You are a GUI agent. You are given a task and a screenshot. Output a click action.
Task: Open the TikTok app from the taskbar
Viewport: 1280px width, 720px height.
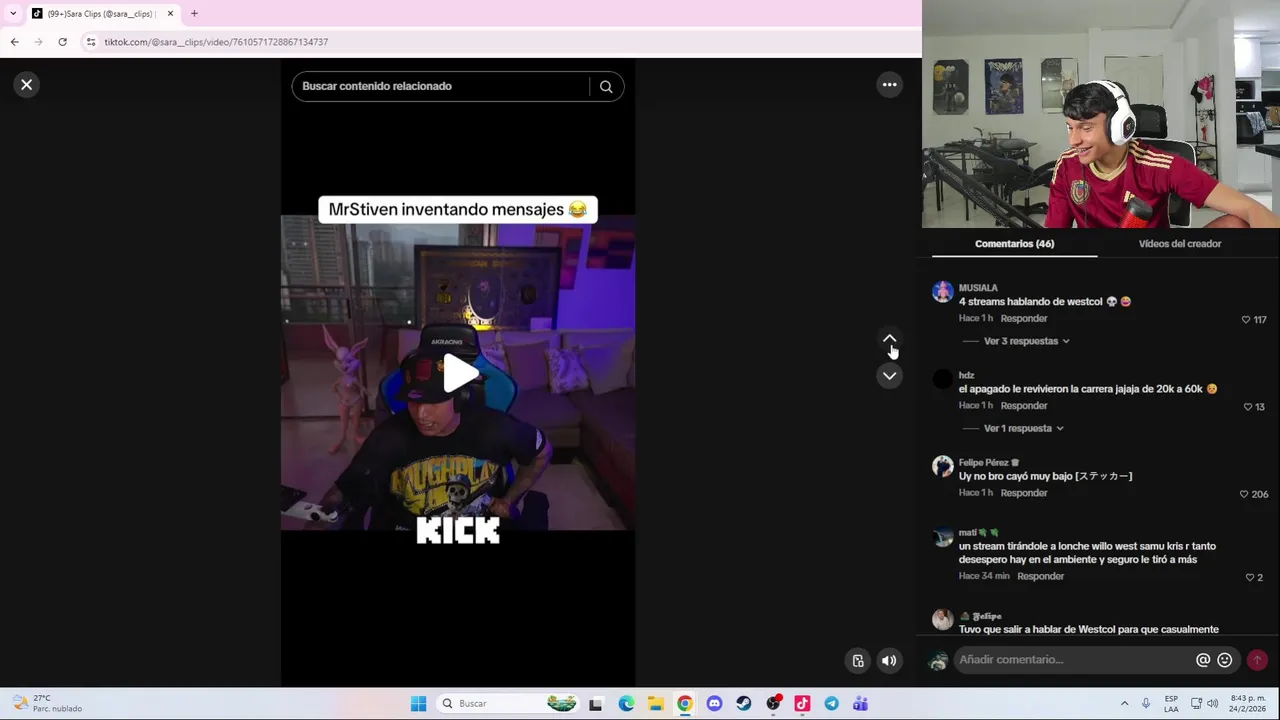(802, 704)
